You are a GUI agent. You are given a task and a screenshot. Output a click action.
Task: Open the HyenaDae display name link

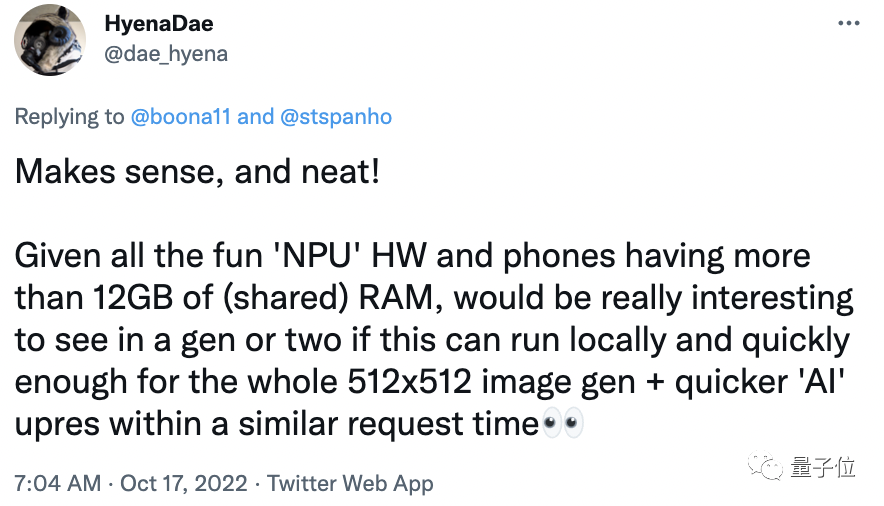point(165,23)
